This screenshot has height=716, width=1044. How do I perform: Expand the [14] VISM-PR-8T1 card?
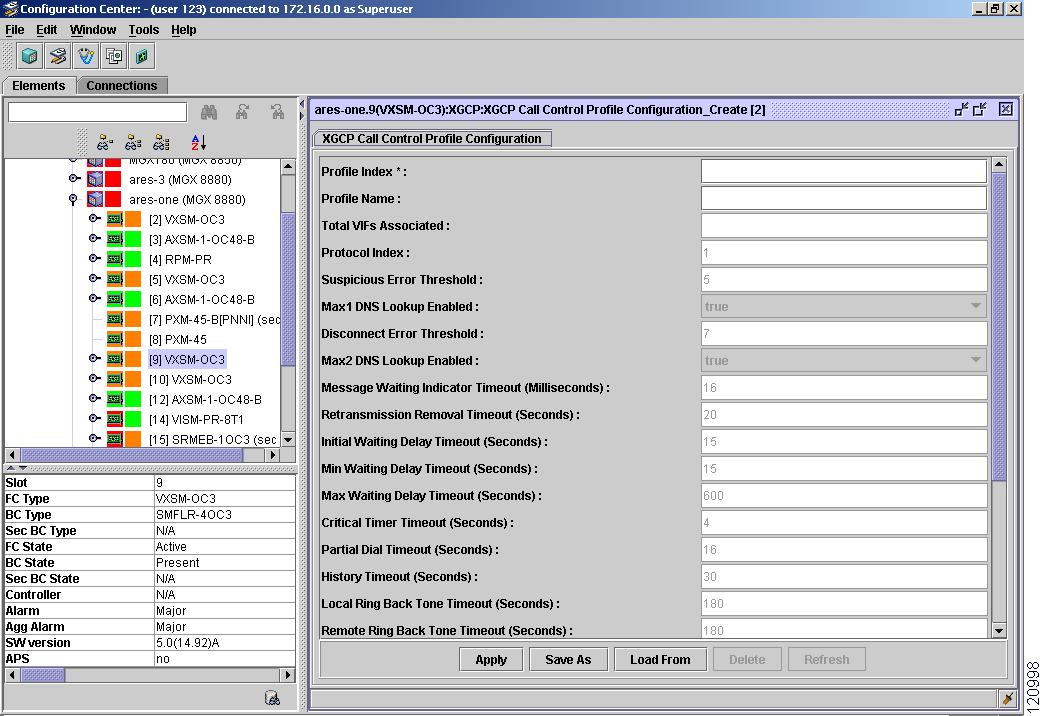point(94,418)
